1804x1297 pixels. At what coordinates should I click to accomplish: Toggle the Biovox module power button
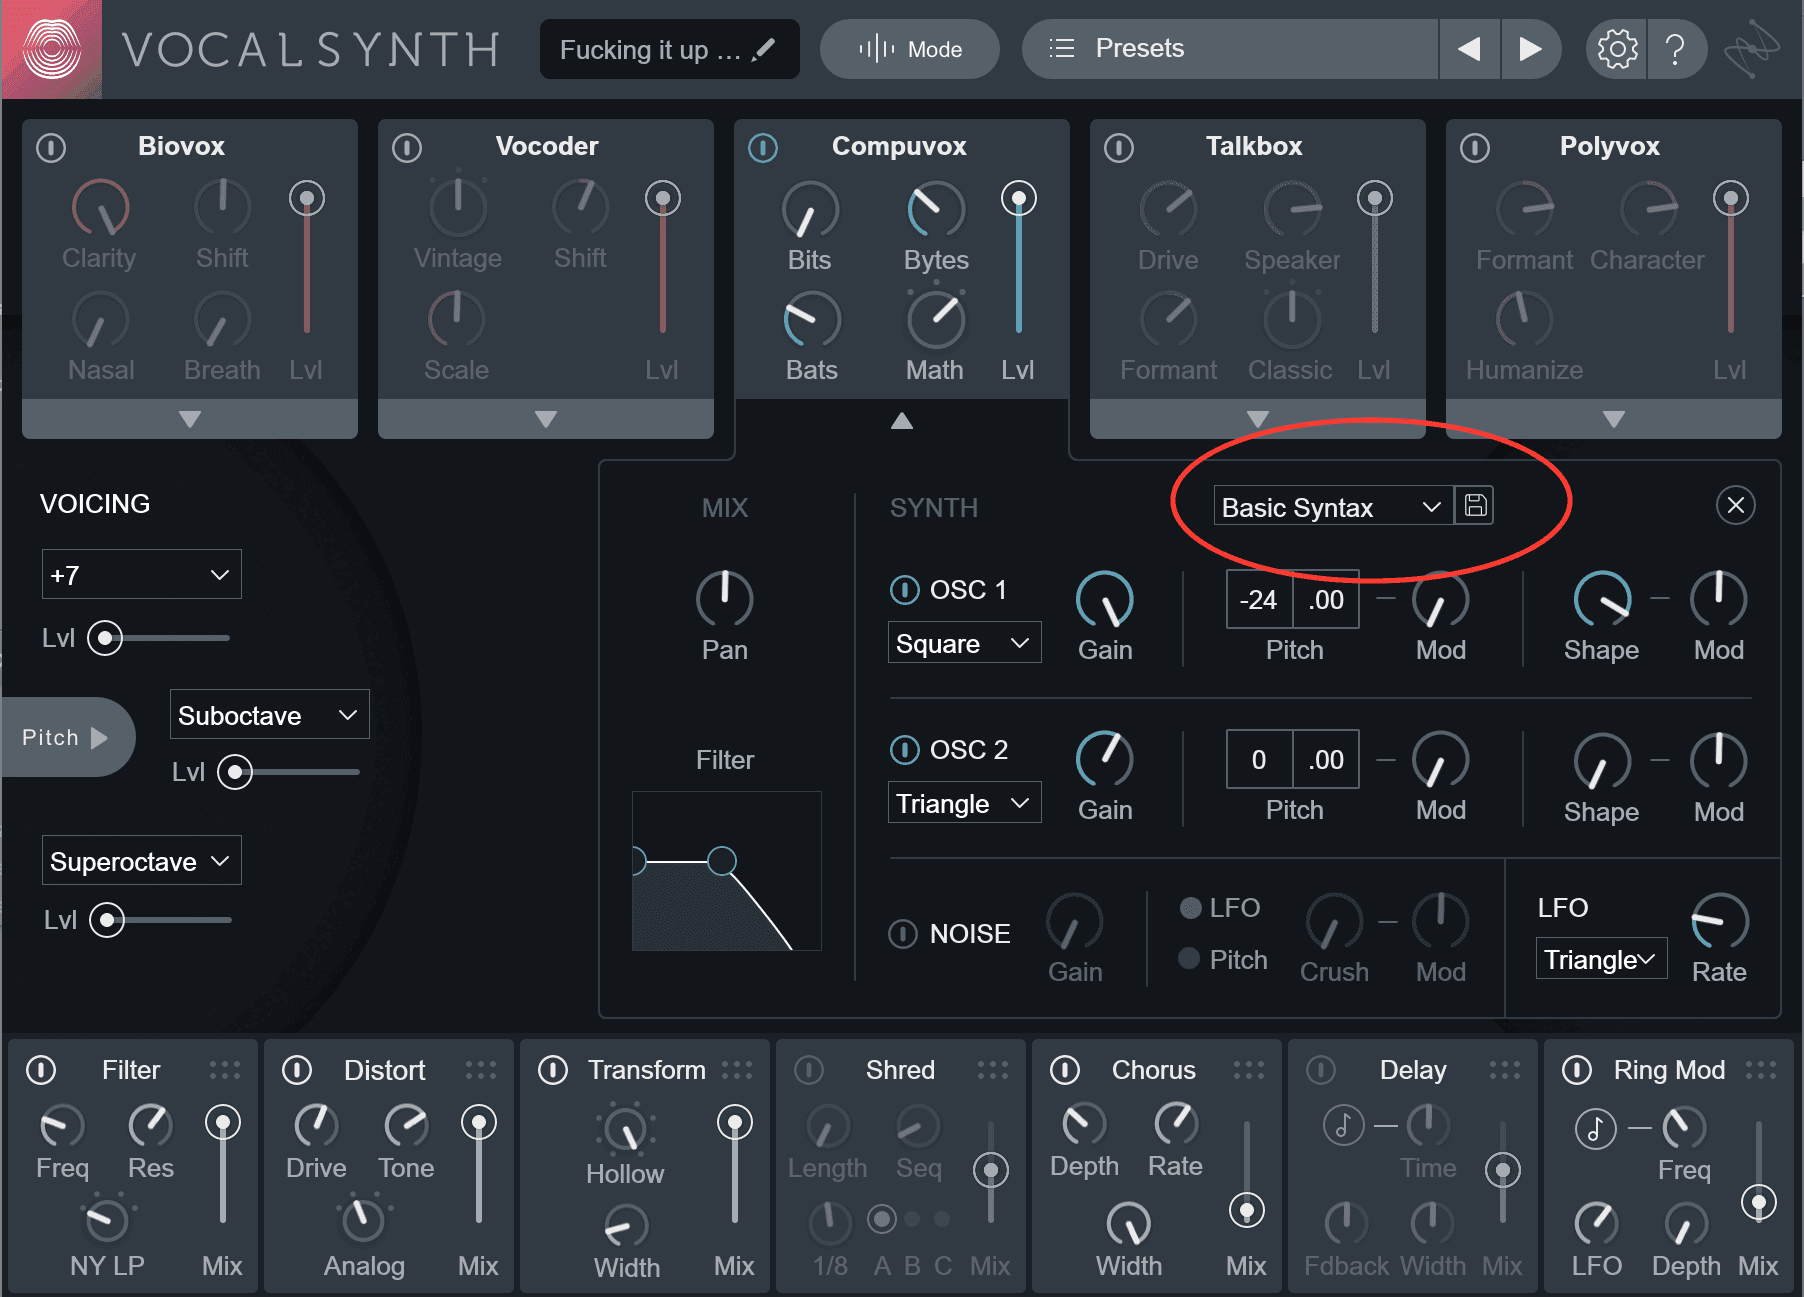(x=51, y=148)
